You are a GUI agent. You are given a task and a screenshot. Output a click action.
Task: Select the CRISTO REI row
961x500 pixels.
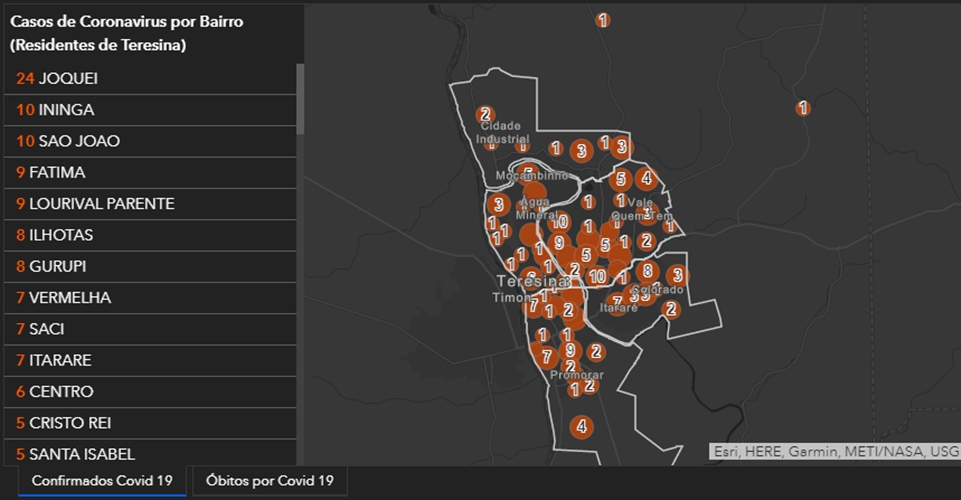click(x=150, y=422)
